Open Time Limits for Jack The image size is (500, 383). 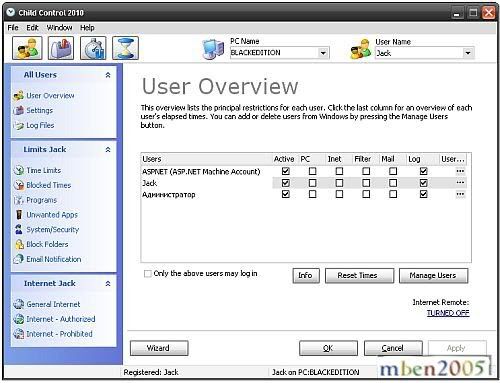pyautogui.click(x=37, y=170)
